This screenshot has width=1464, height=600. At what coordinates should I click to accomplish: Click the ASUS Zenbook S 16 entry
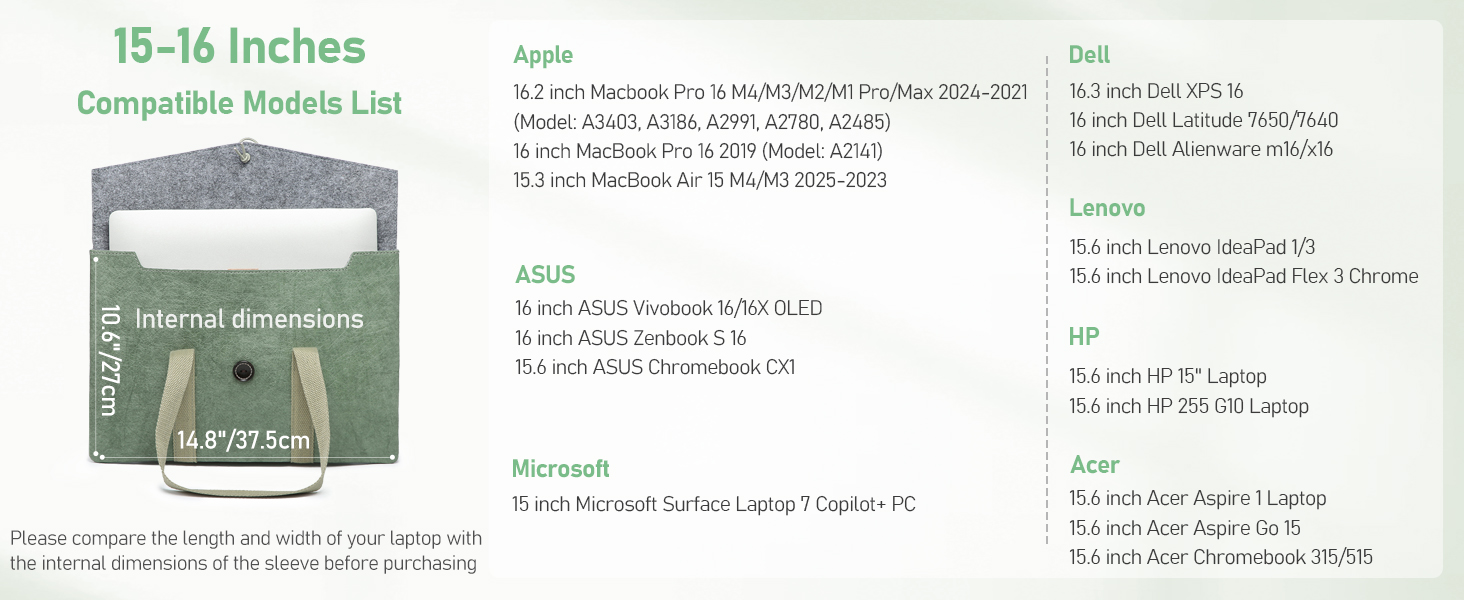pyautogui.click(x=630, y=338)
